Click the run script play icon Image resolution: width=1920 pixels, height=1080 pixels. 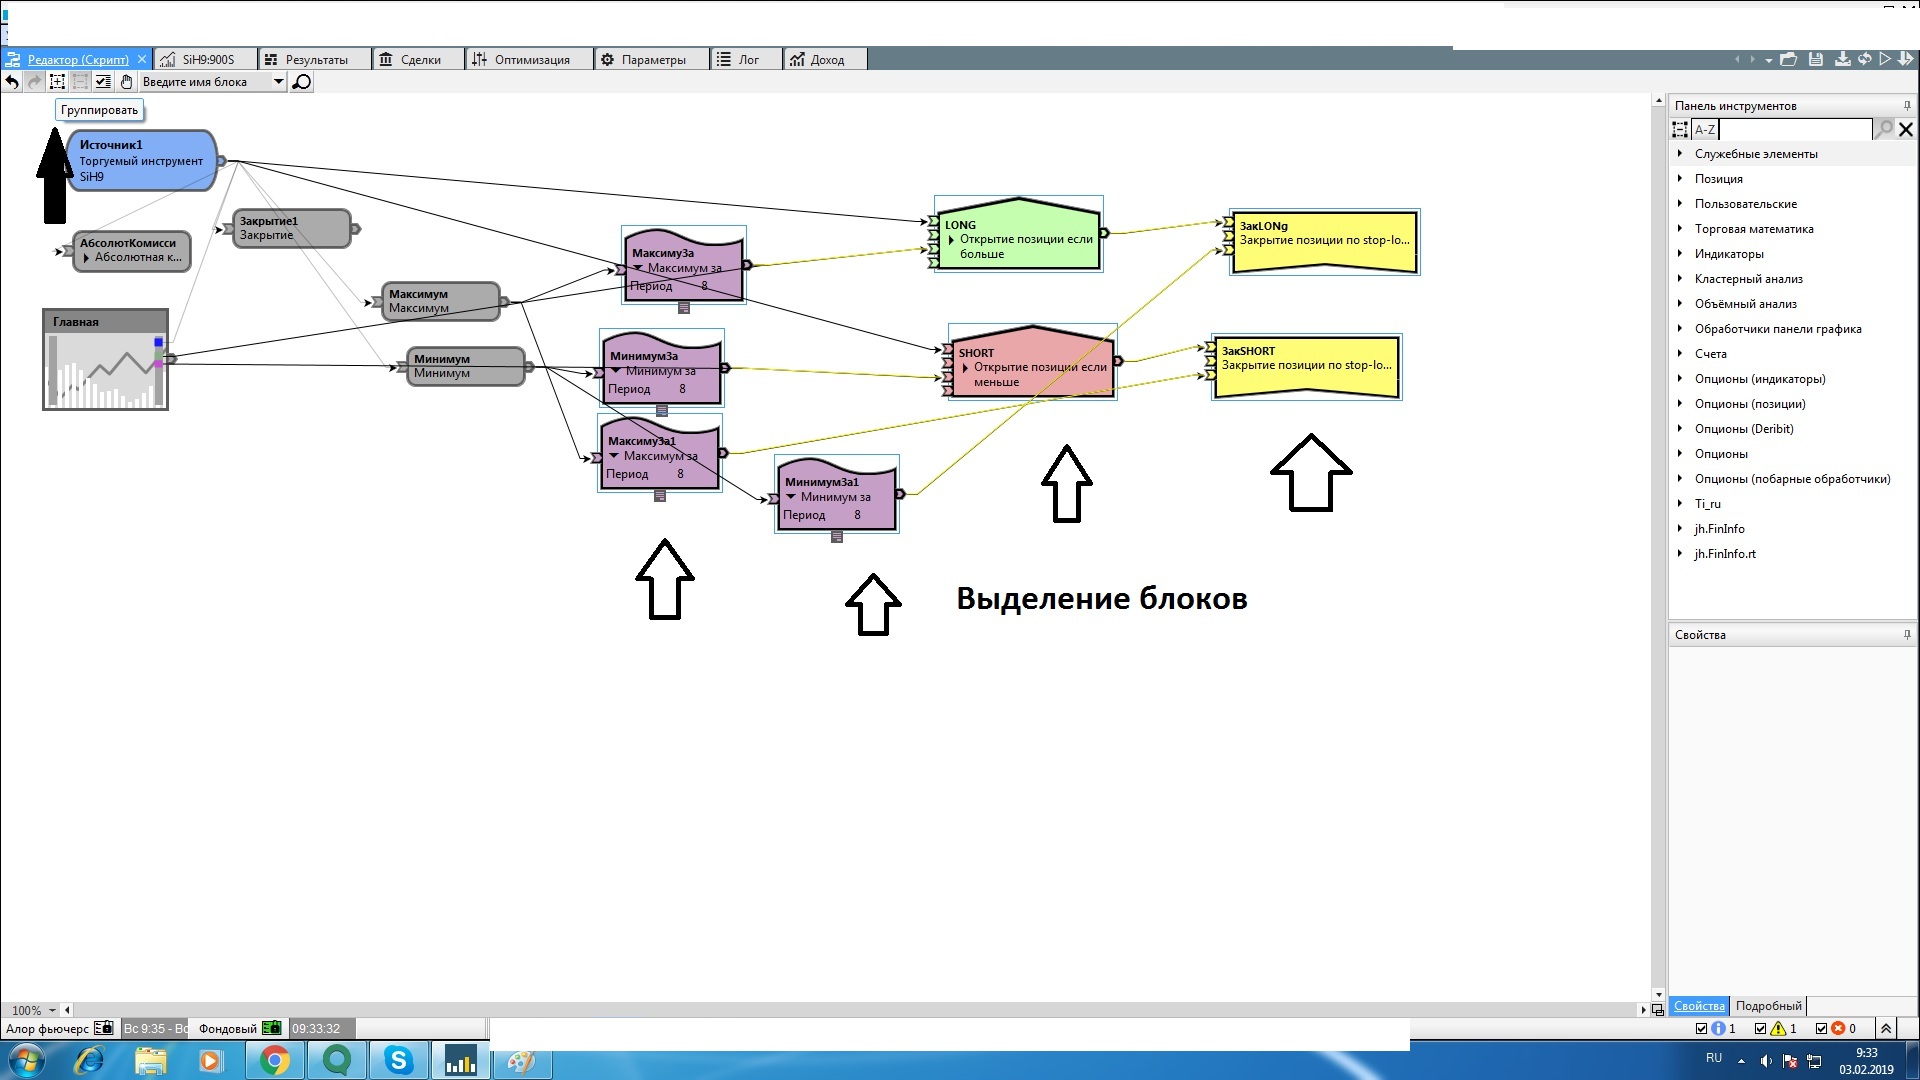coord(1885,59)
